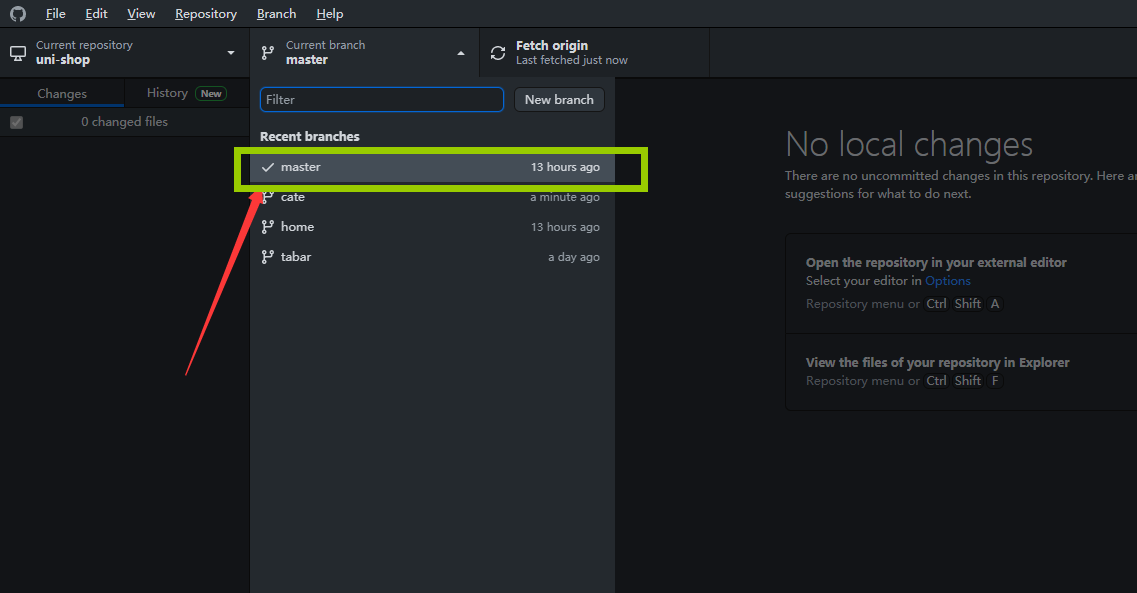Click 'Open the repository in your external editor'
The height and width of the screenshot is (593, 1137).
pyautogui.click(x=936, y=262)
